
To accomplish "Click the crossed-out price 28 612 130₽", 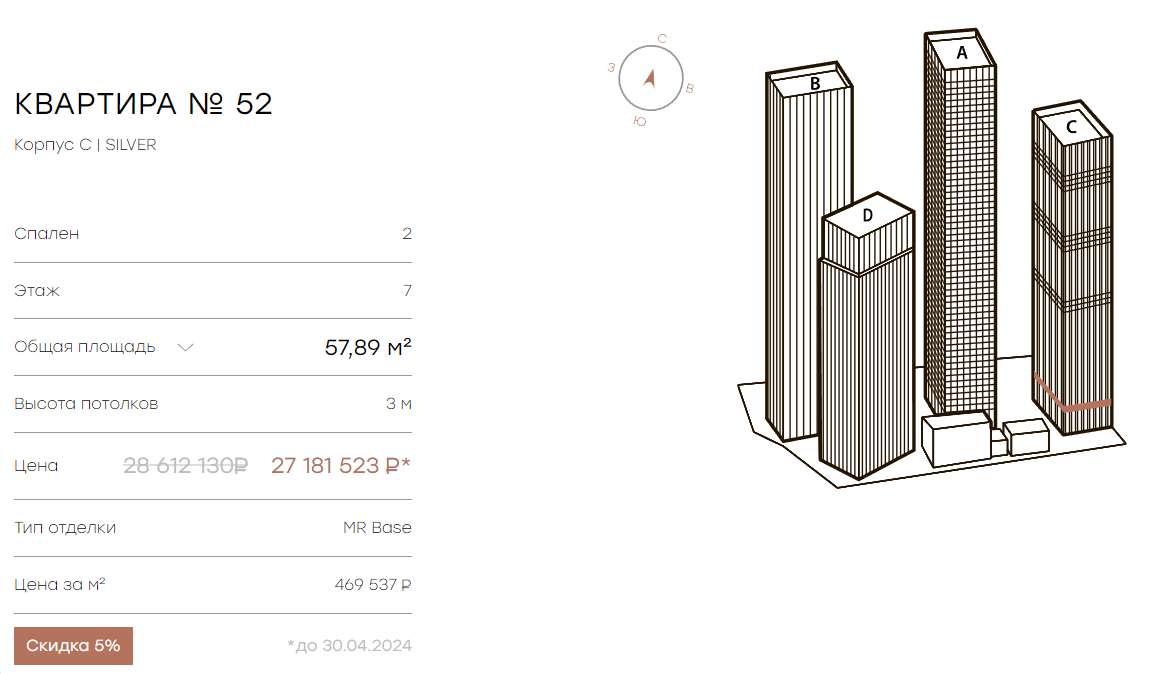I will pyautogui.click(x=185, y=465).
